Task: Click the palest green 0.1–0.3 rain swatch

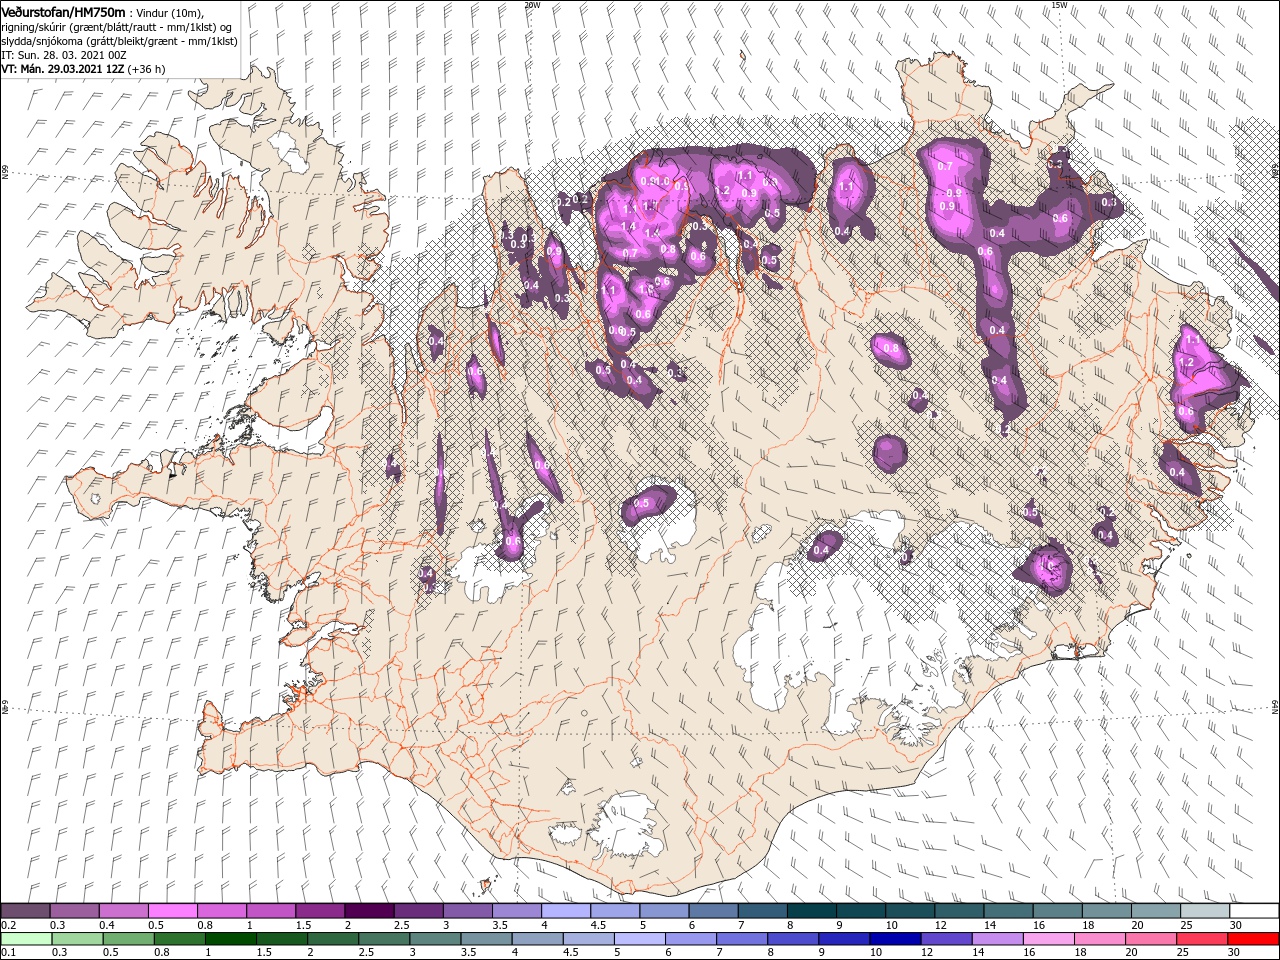Action: pos(25,938)
